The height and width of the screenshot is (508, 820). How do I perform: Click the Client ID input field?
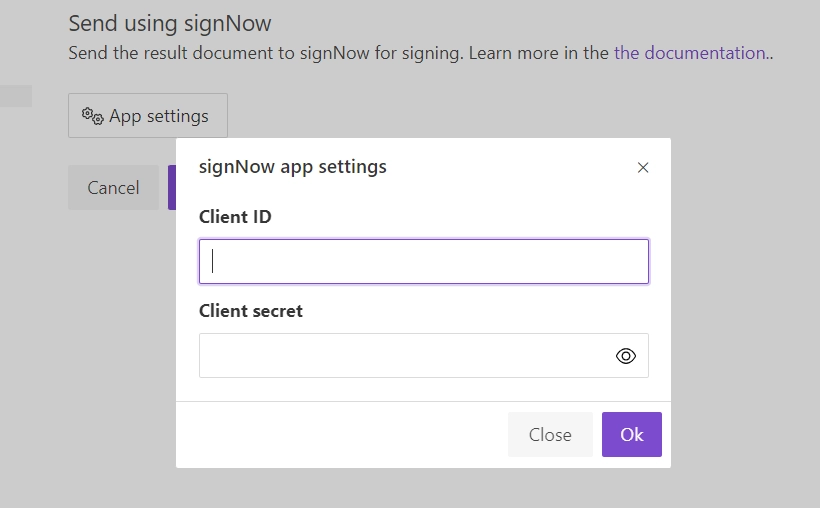click(x=424, y=262)
